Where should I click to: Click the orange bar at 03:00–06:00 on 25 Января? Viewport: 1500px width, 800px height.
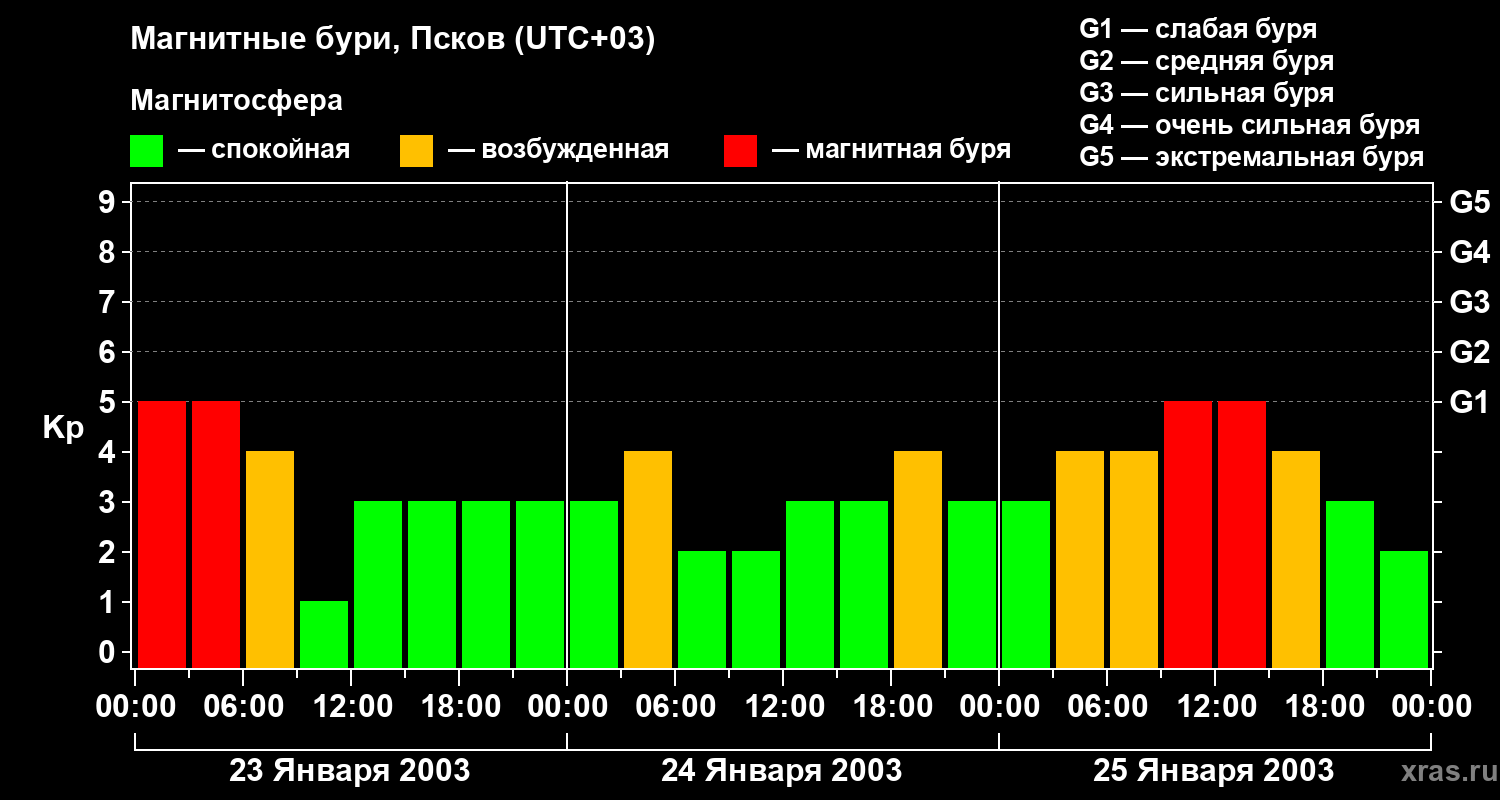(1080, 559)
